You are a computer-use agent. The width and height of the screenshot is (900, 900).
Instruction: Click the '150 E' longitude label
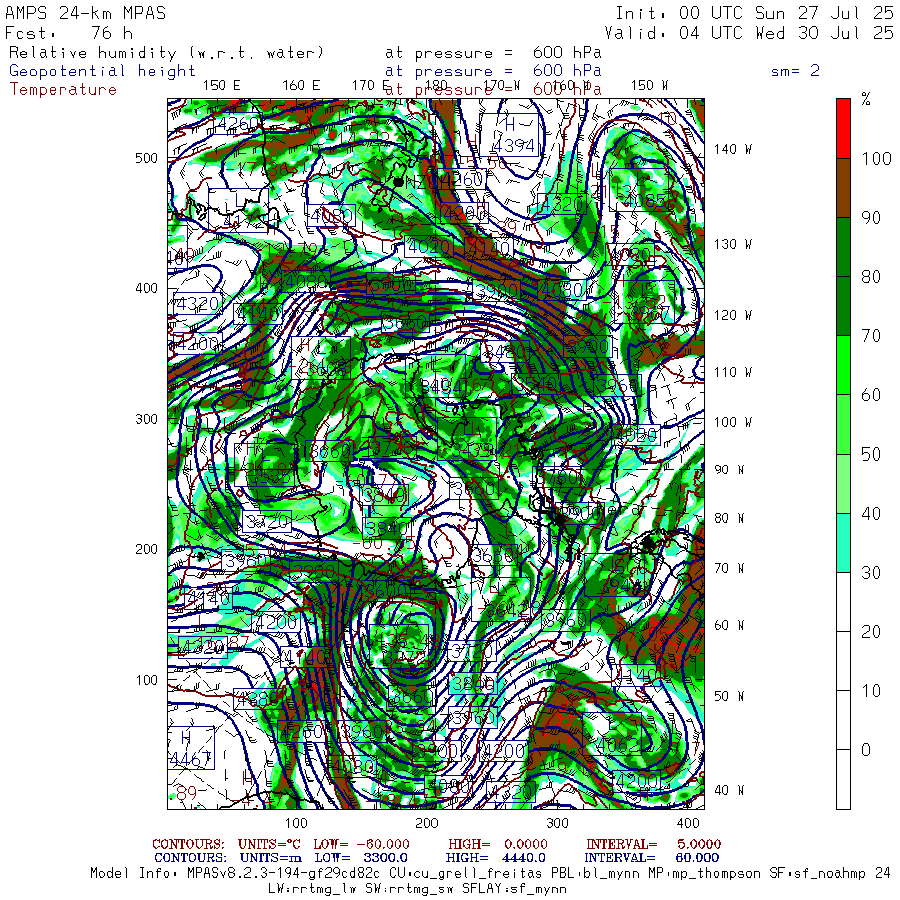222,85
